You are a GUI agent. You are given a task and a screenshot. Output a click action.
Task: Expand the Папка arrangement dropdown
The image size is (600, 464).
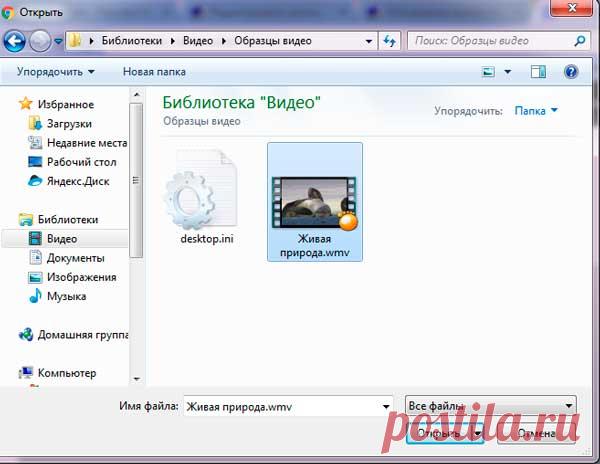click(x=536, y=110)
